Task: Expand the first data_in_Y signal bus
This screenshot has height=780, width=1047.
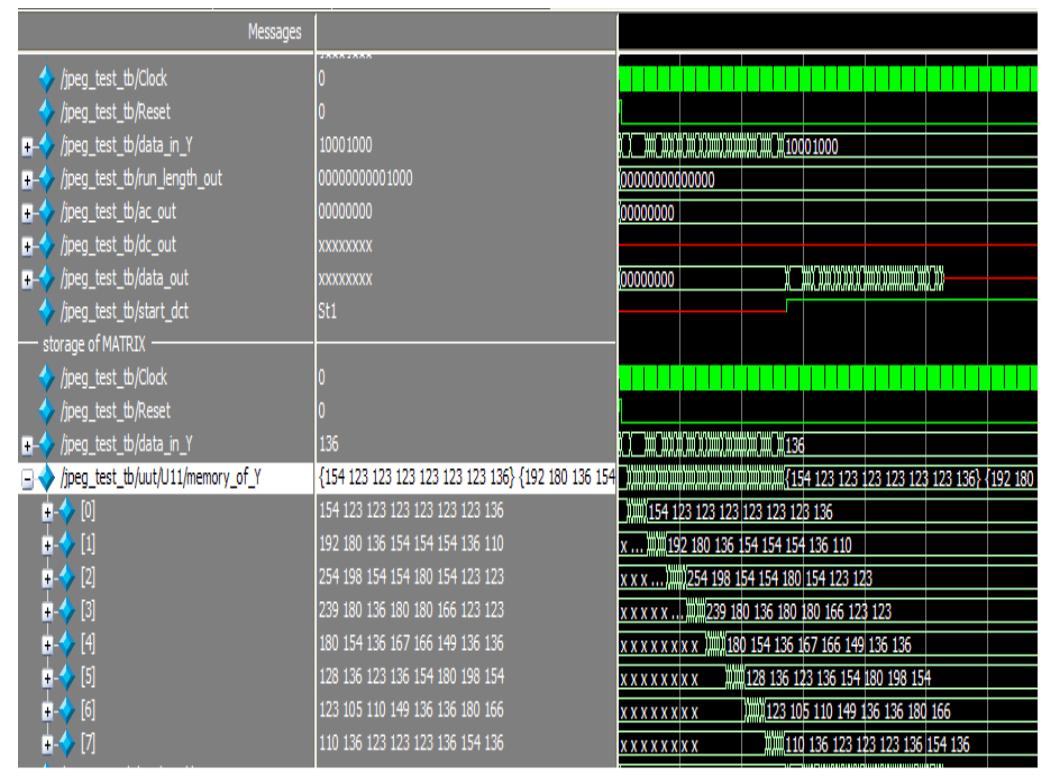Action: coord(27,146)
